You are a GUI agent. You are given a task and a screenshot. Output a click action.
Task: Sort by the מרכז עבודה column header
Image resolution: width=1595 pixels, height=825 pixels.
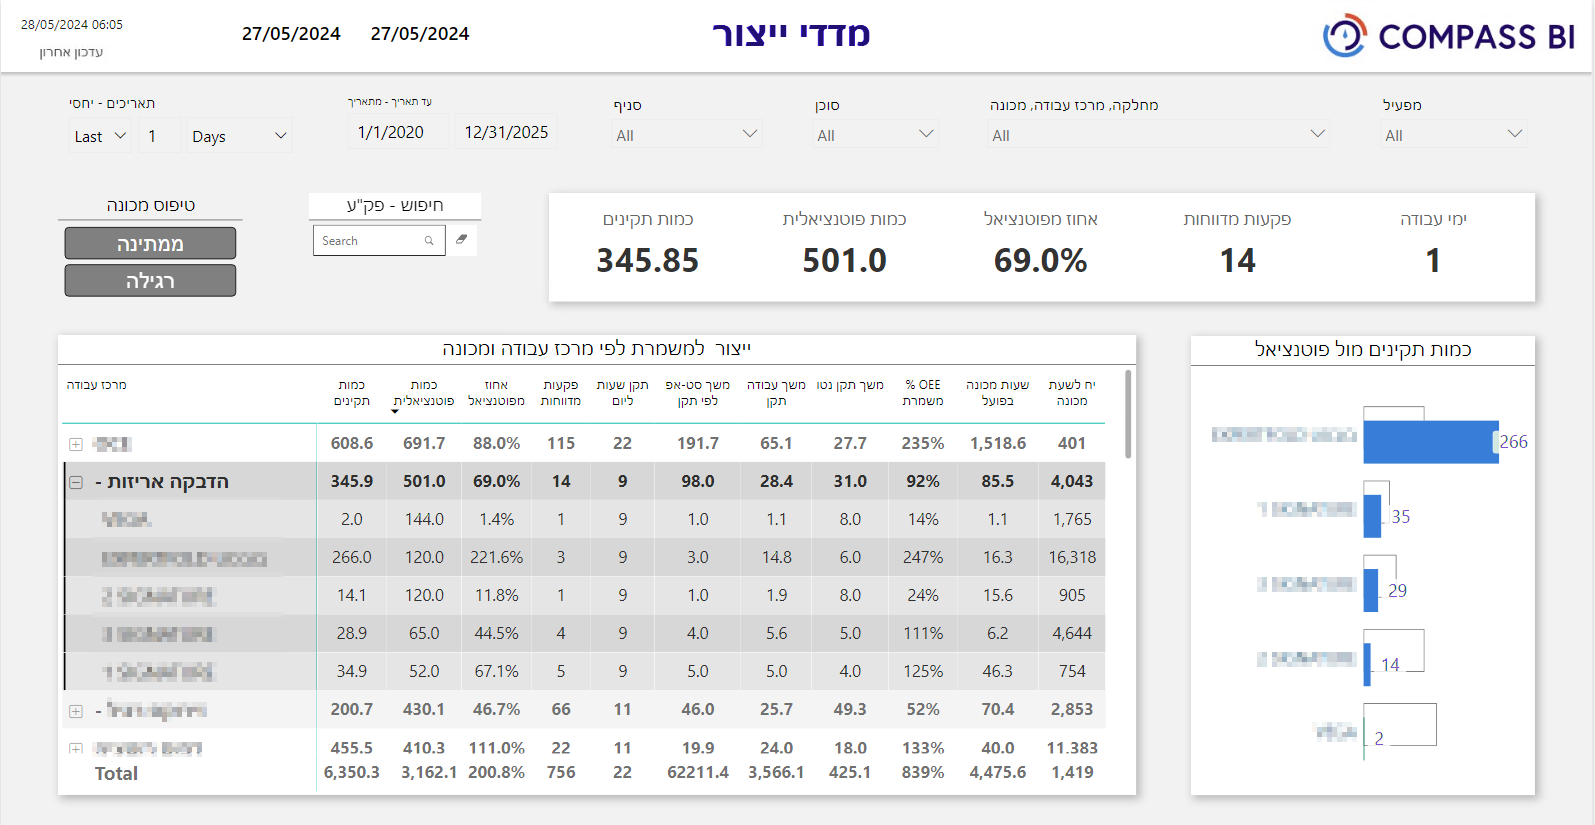[97, 385]
